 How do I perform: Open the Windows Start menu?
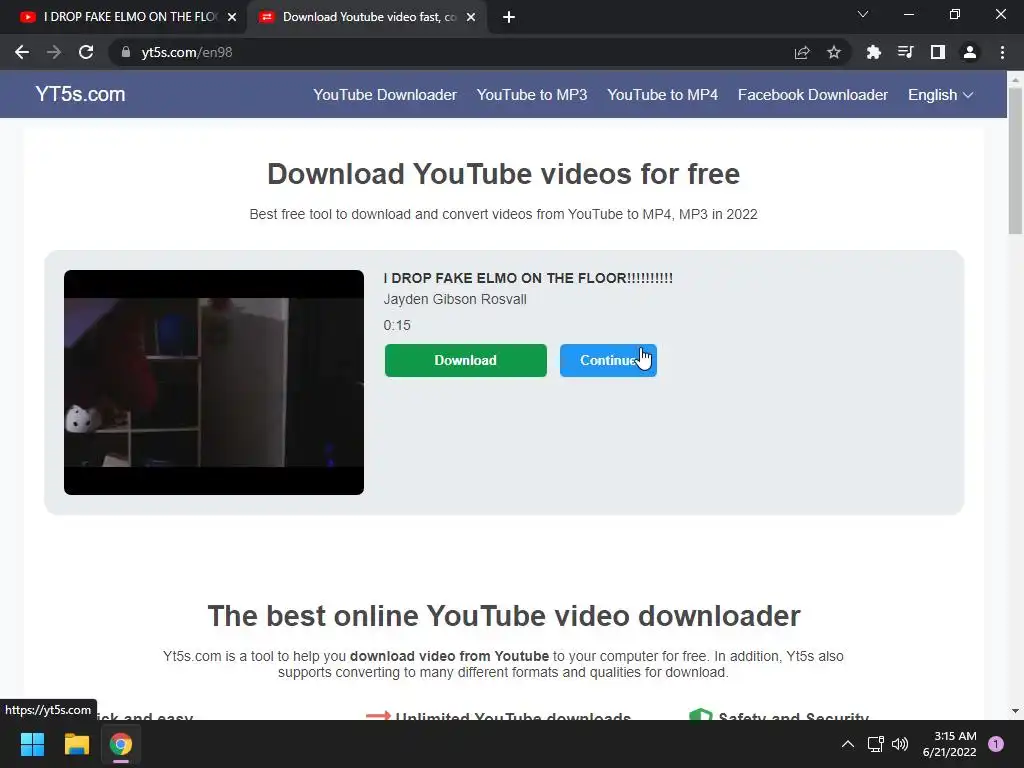click(x=32, y=744)
